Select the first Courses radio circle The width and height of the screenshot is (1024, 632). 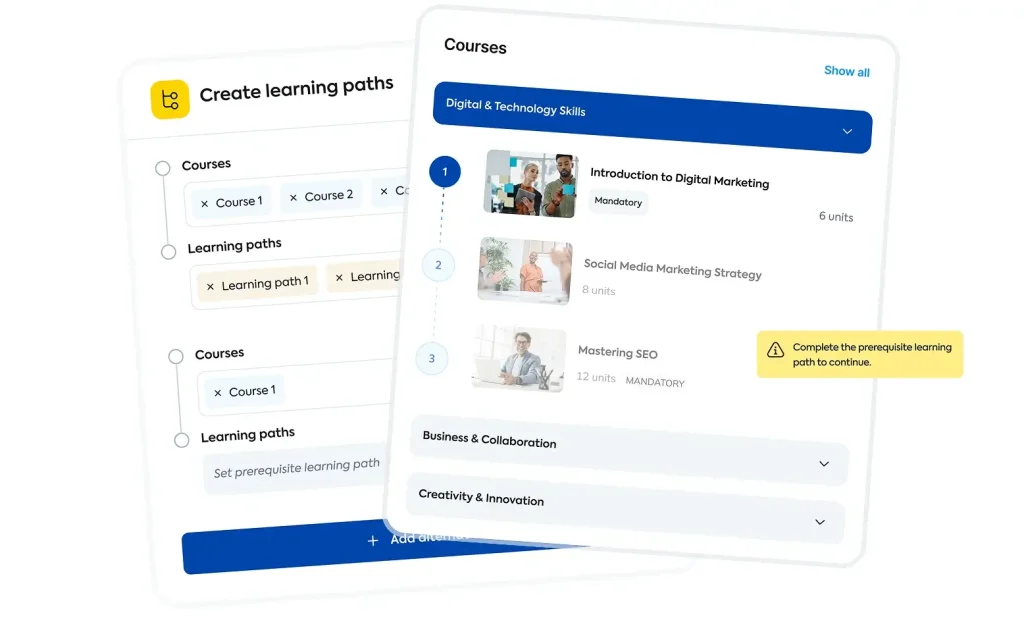[163, 168]
